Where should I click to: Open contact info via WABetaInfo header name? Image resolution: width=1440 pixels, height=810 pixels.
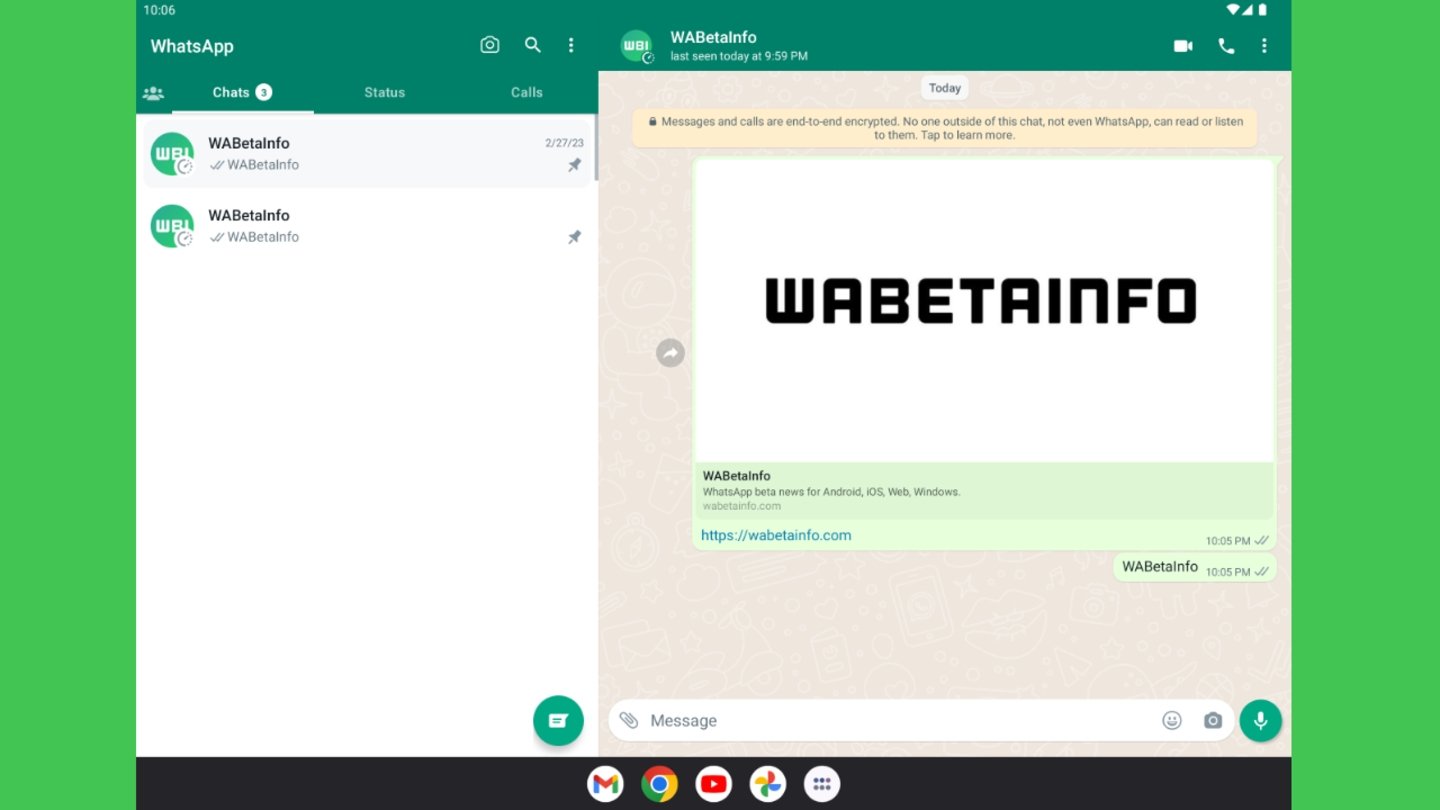click(x=713, y=37)
